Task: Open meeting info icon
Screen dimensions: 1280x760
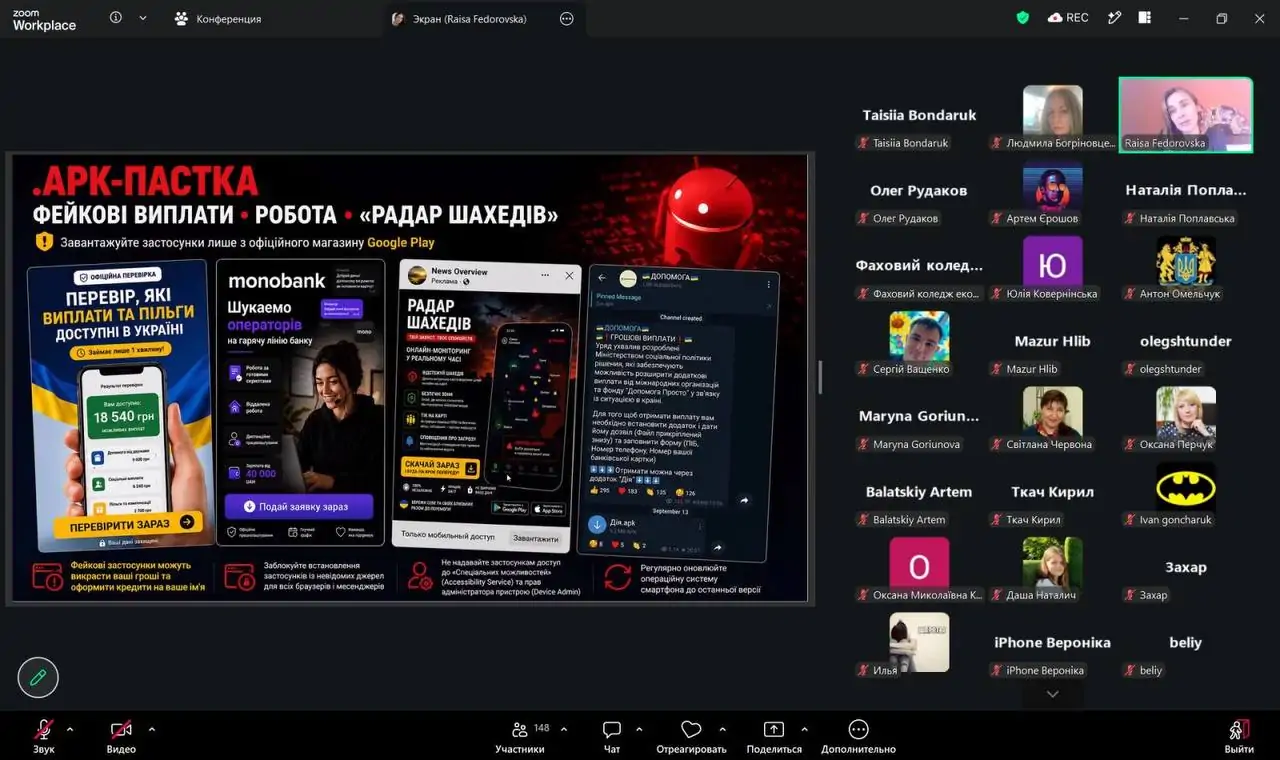Action: click(x=116, y=18)
